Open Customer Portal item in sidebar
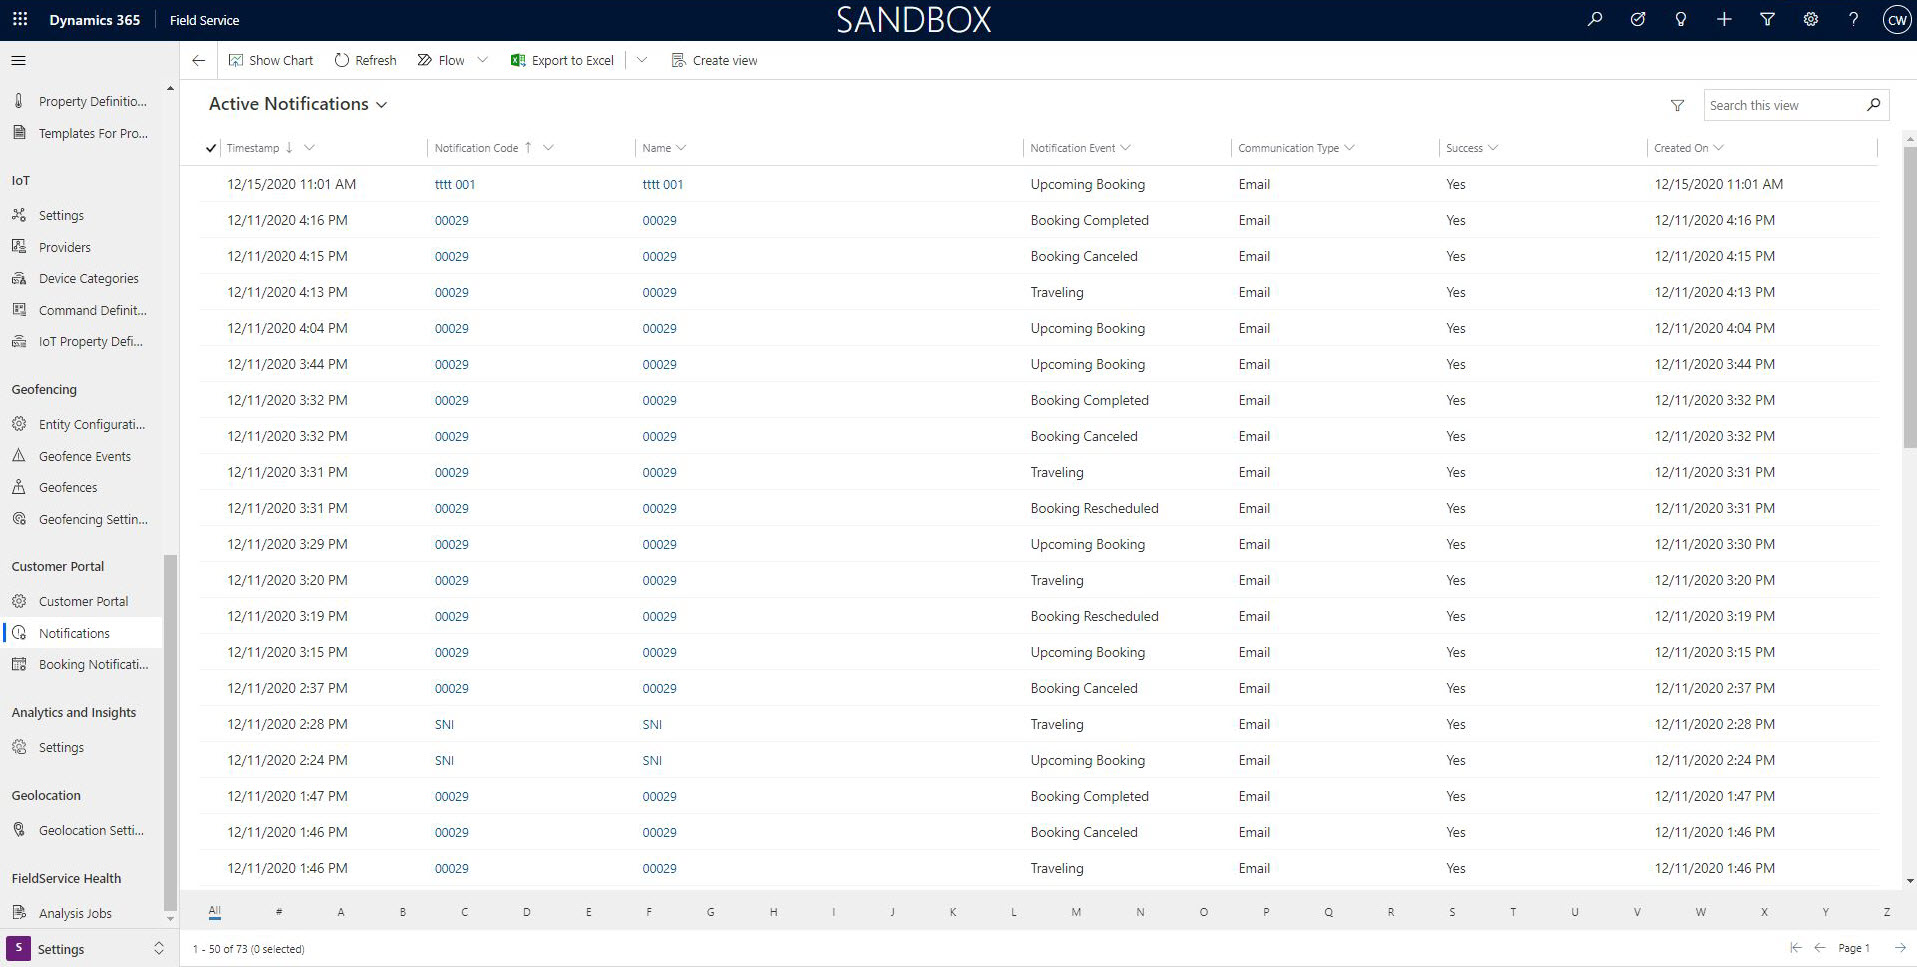 [83, 602]
